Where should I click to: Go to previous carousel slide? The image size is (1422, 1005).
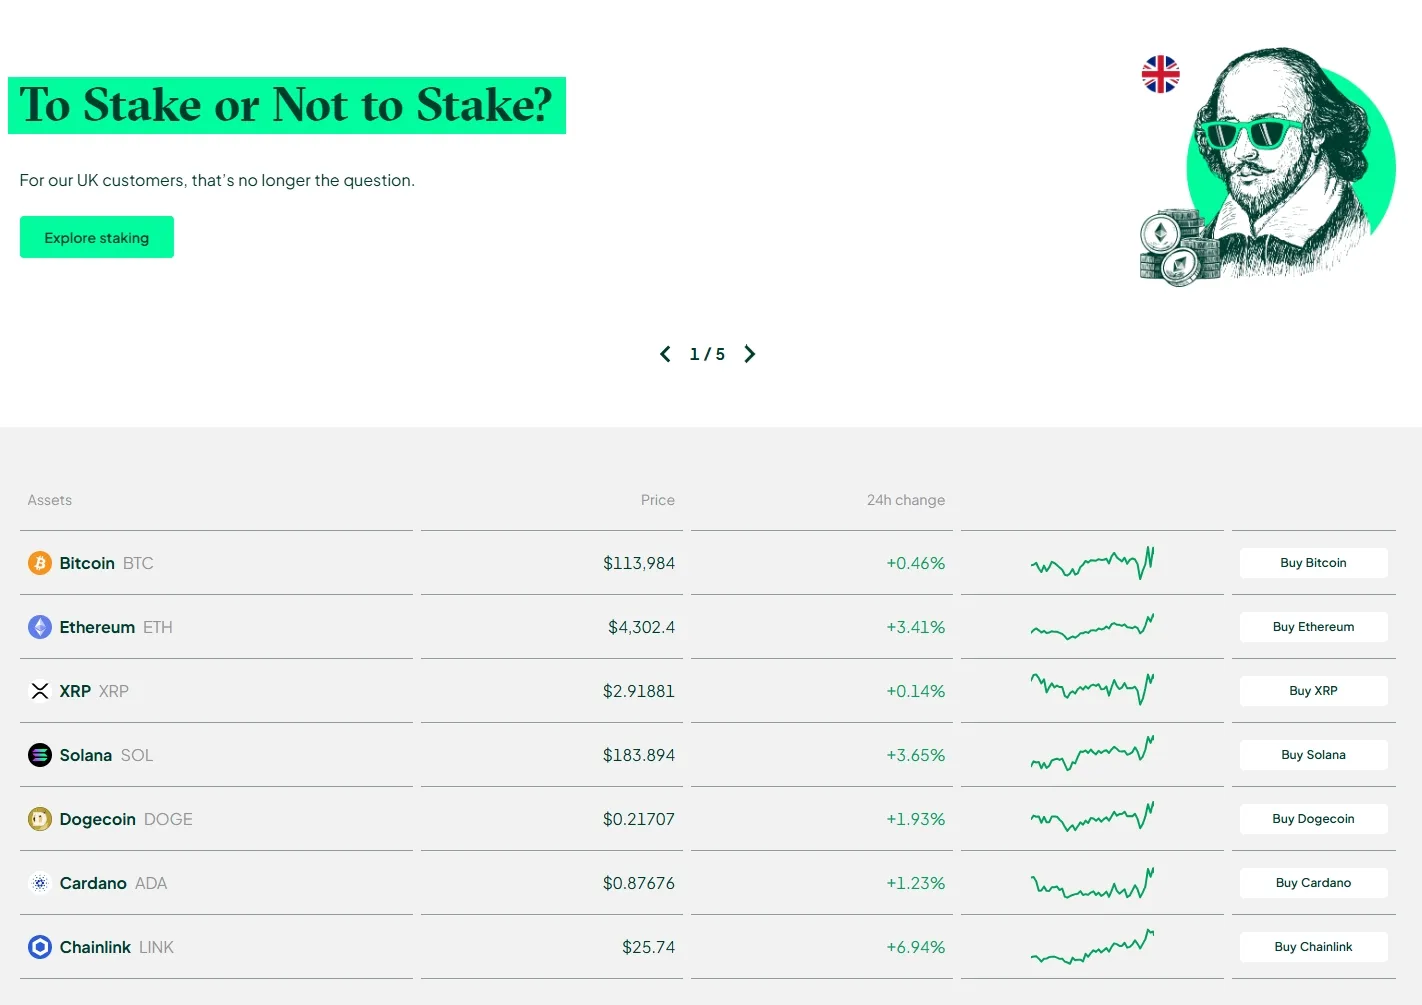pos(665,354)
